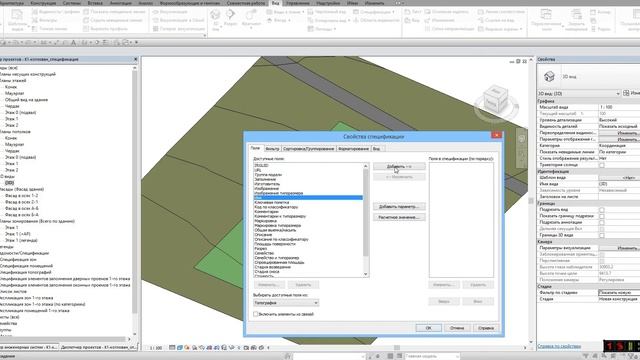640x360 pixels.
Task: Select Площадь поверхности in available fields
Action: 275,244
